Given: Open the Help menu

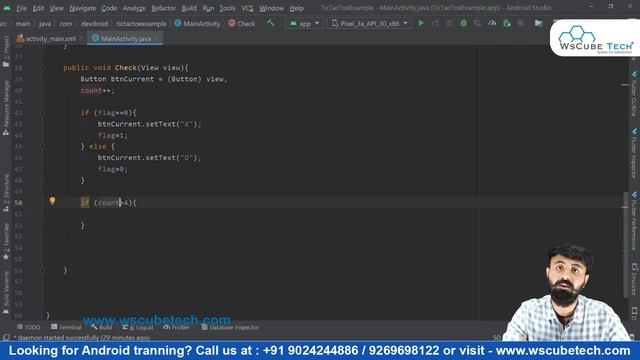Looking at the screenshot, I should pyautogui.click(x=296, y=8).
